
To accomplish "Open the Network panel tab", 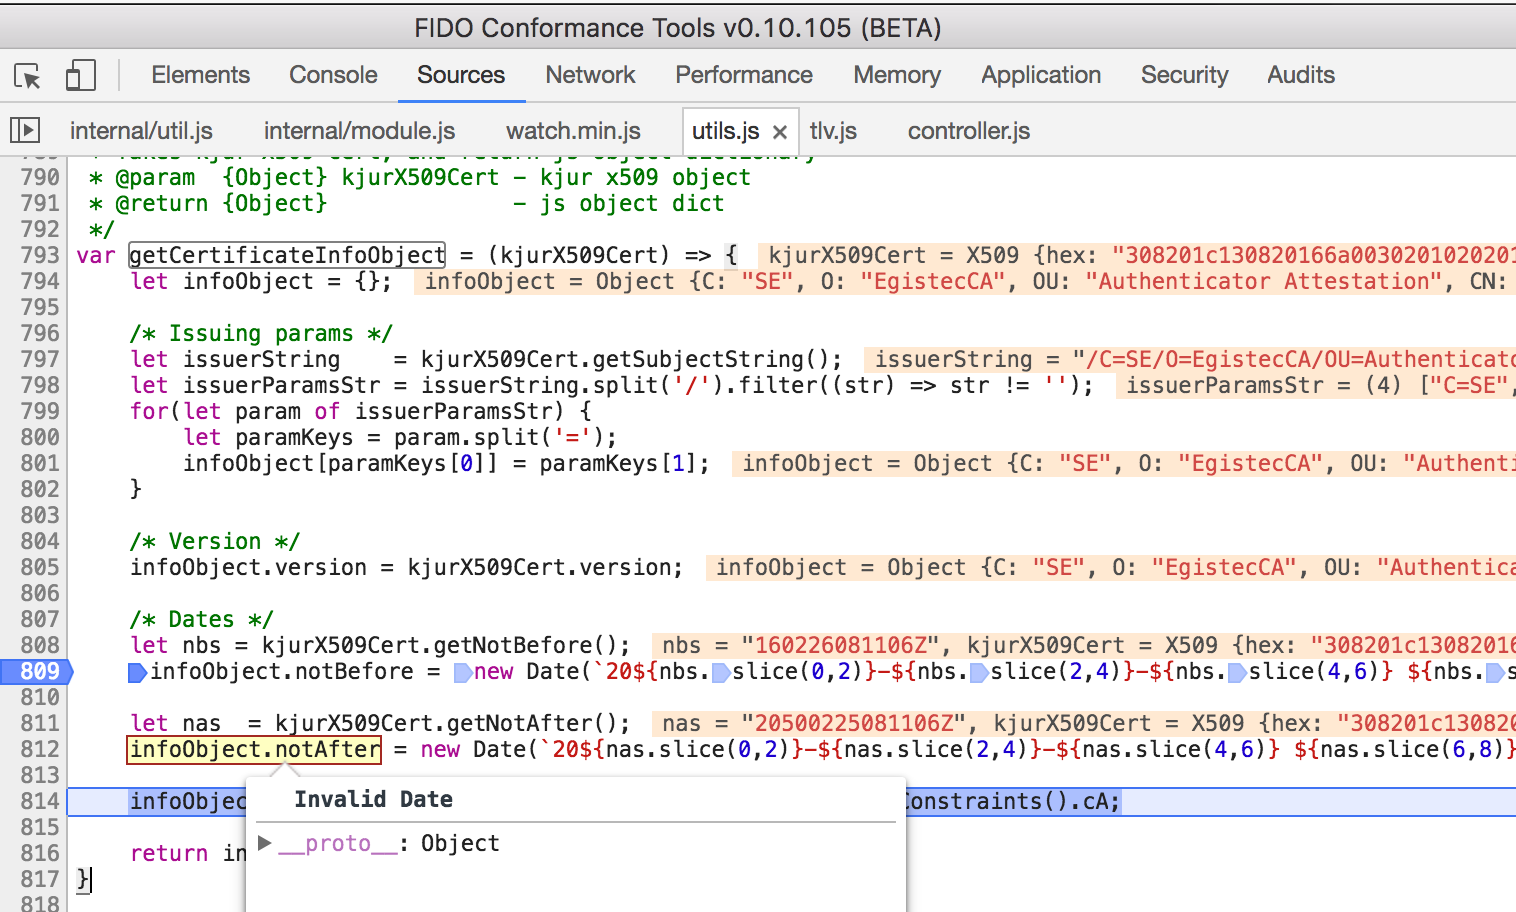I will point(590,75).
